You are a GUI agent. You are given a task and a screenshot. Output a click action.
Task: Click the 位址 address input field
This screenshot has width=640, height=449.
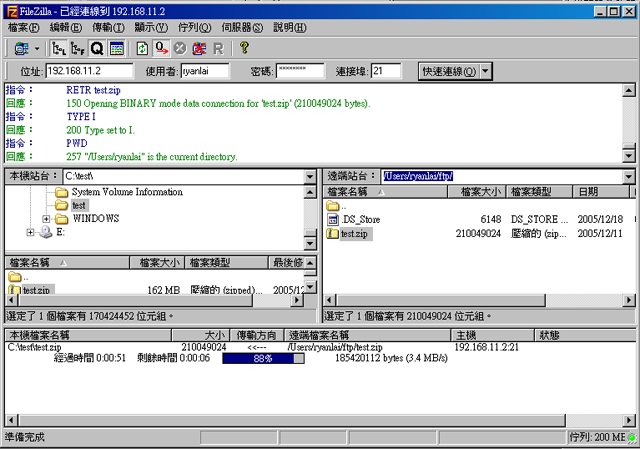coord(89,71)
